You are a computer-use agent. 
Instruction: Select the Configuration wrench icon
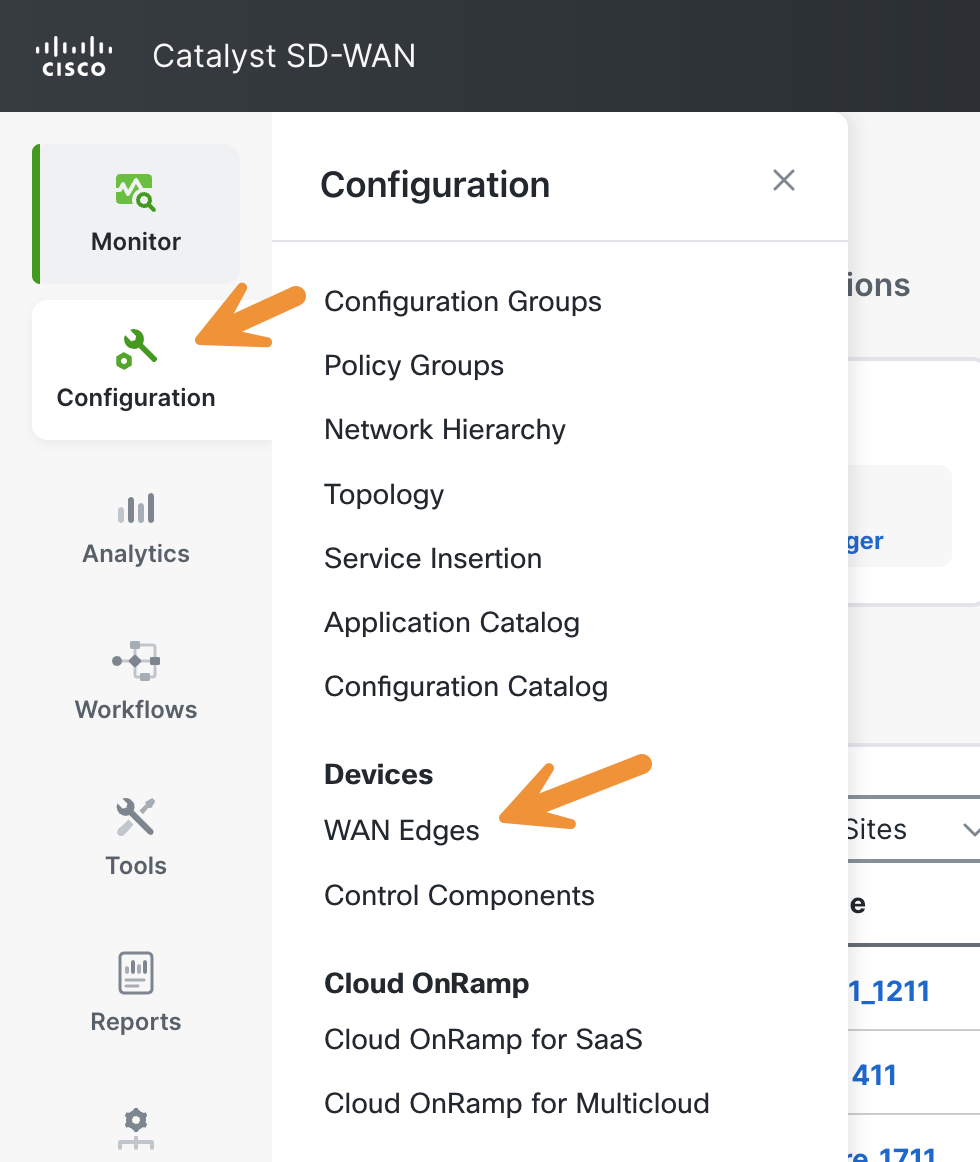[136, 349]
